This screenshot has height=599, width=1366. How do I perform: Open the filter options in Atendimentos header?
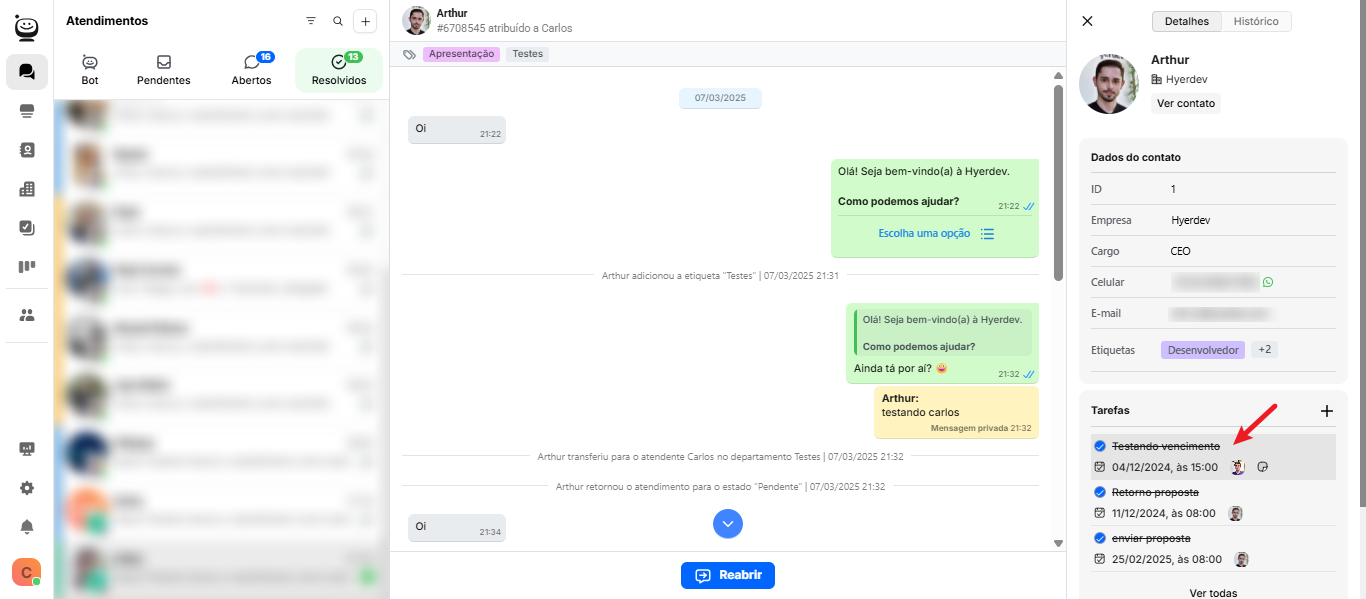[x=311, y=21]
